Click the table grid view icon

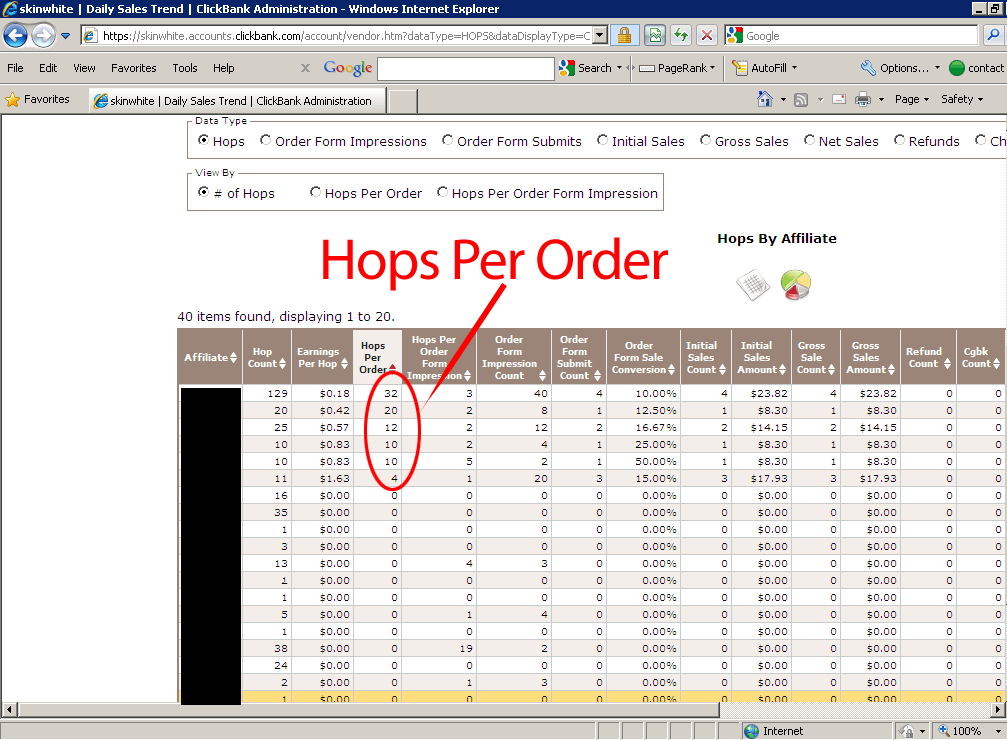pyautogui.click(x=752, y=285)
